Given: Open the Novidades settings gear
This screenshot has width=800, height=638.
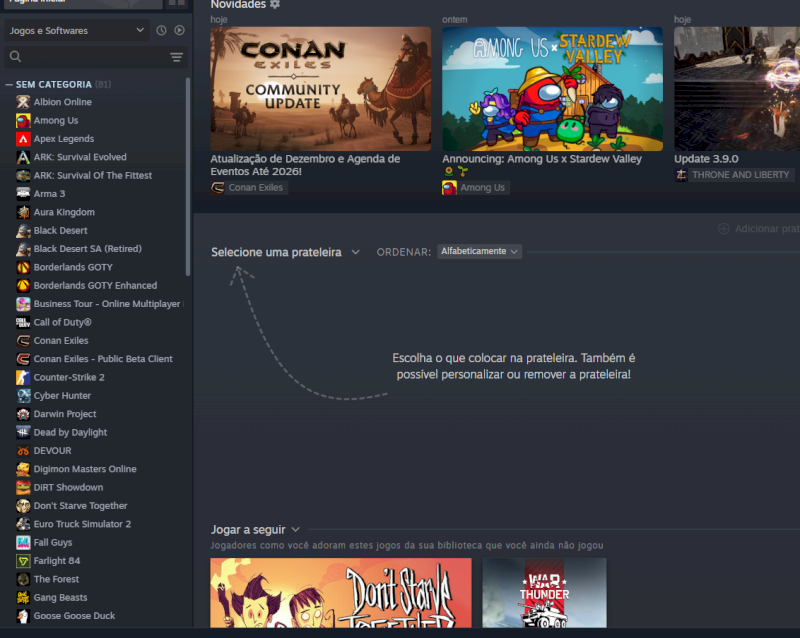Looking at the screenshot, I should click(275, 4).
